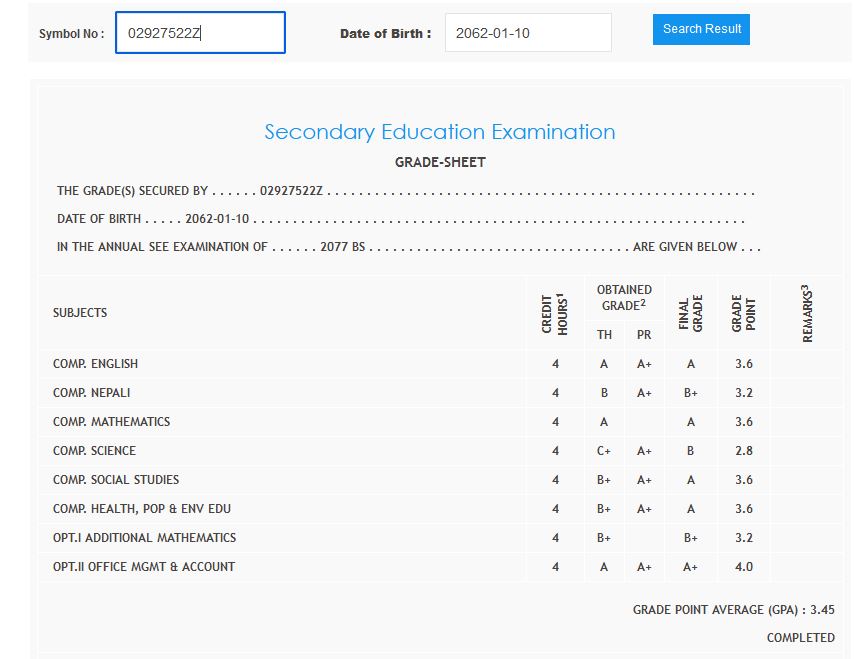Click the COMP. MATHEMATICS subject name
The image size is (854, 659).
point(111,422)
